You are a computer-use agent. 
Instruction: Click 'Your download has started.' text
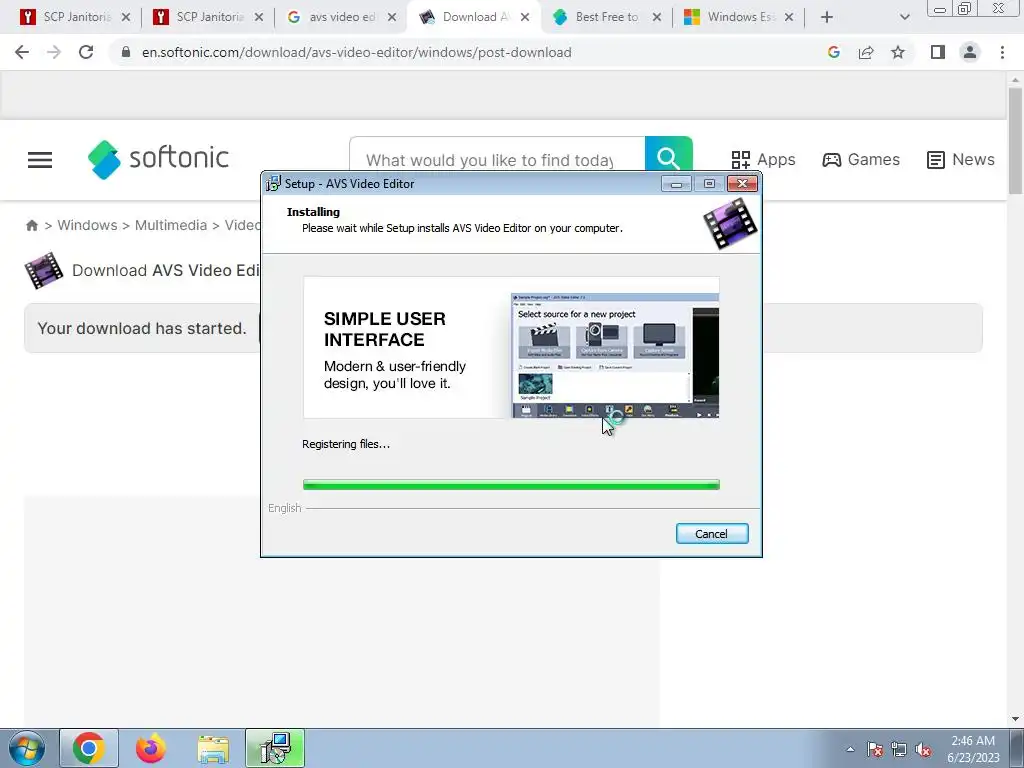pyautogui.click(x=142, y=328)
